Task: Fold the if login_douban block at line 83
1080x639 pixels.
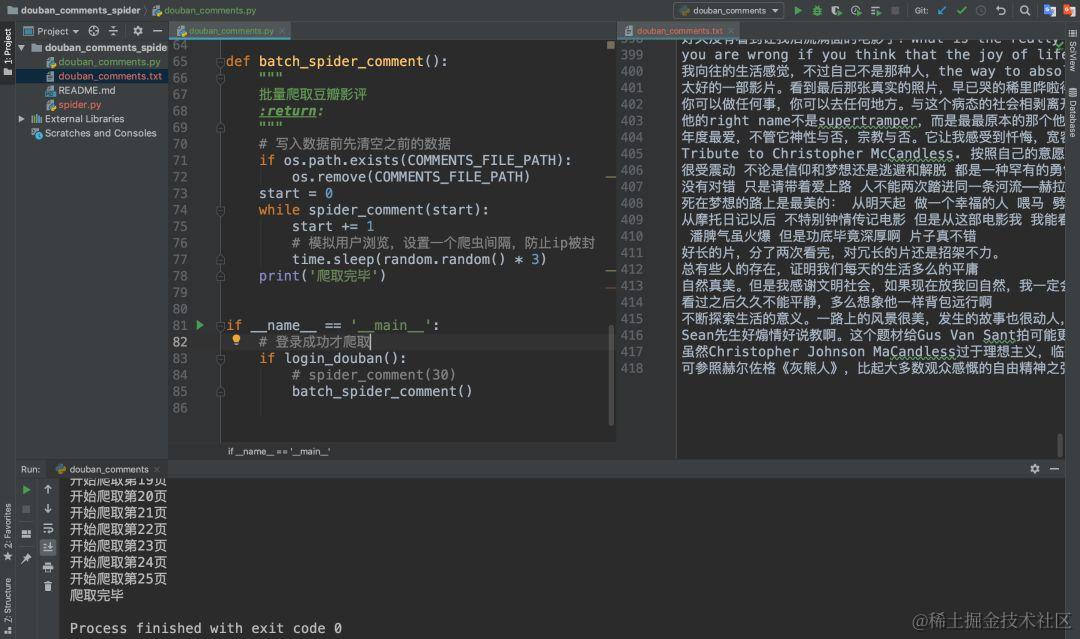Action: [220, 359]
